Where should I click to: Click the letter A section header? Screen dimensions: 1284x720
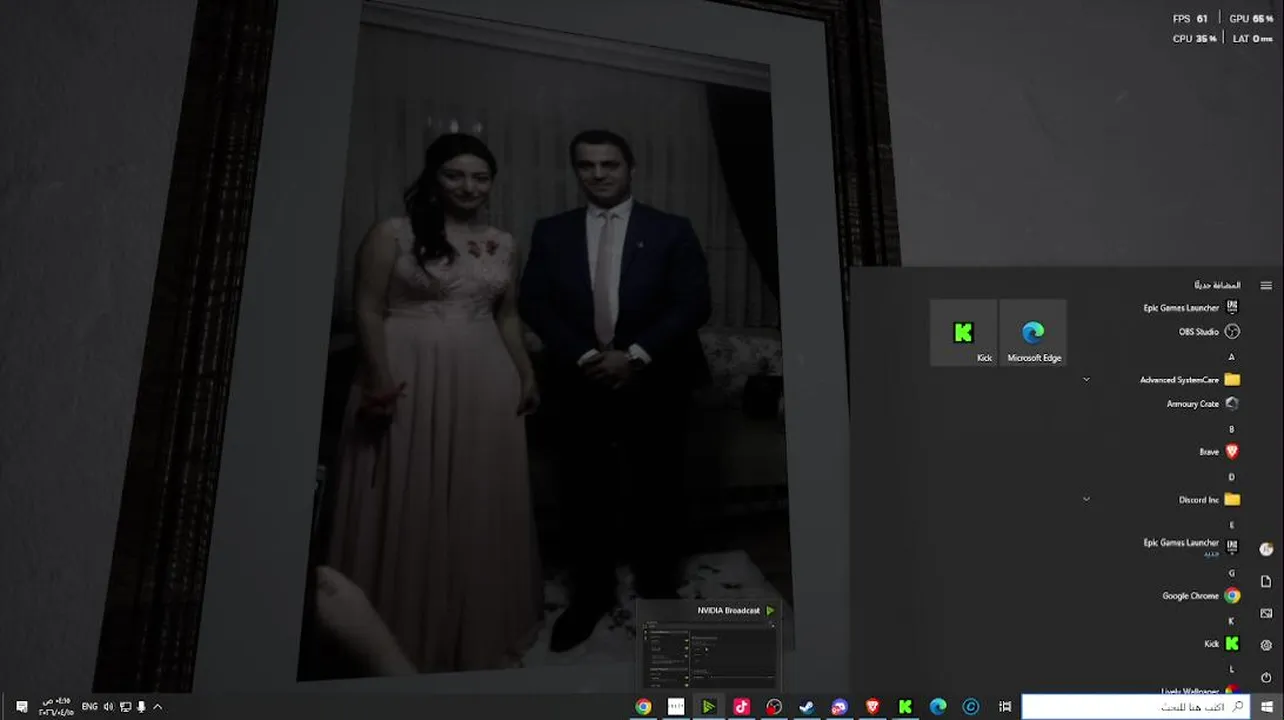1232,357
